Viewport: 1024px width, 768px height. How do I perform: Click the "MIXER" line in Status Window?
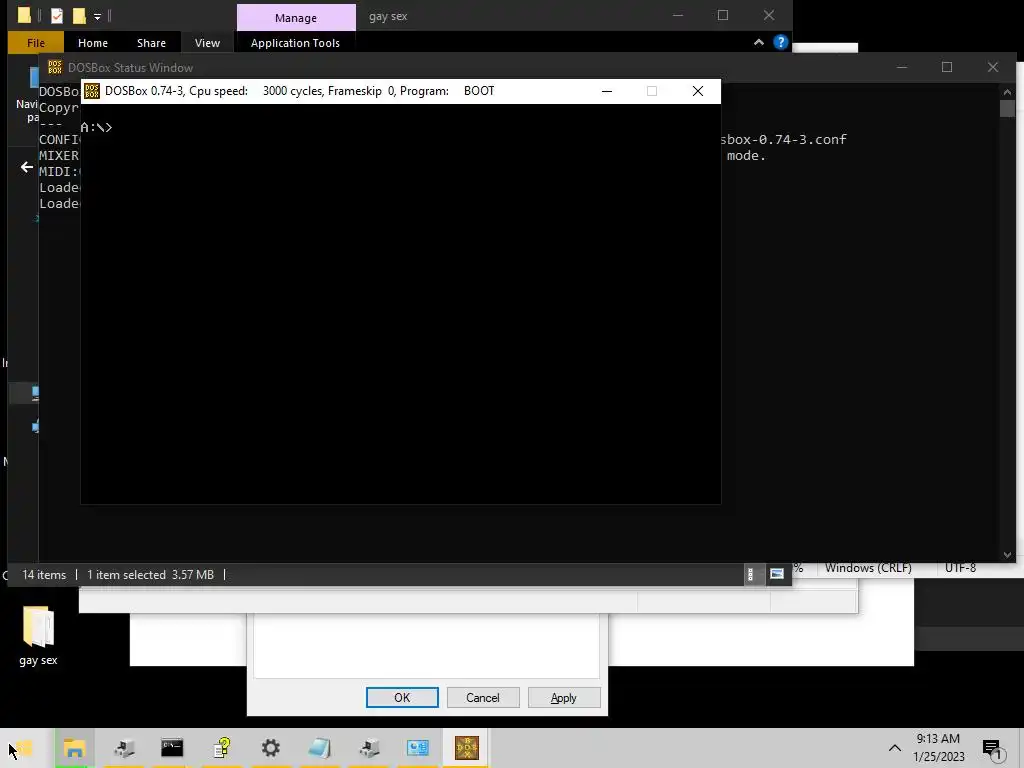[59, 155]
